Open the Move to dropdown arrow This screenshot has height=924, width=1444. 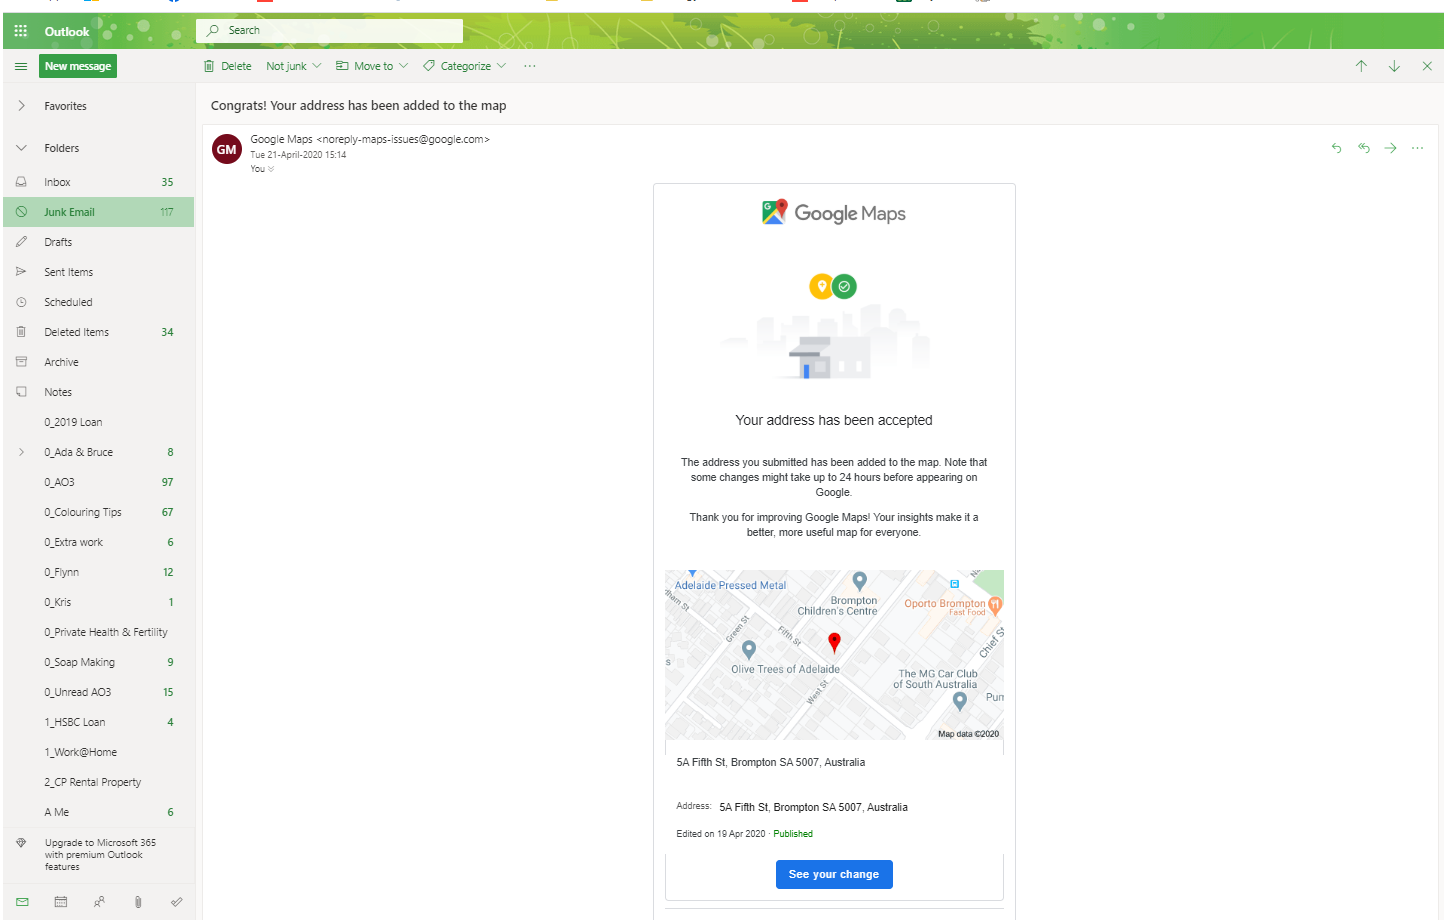(x=404, y=66)
